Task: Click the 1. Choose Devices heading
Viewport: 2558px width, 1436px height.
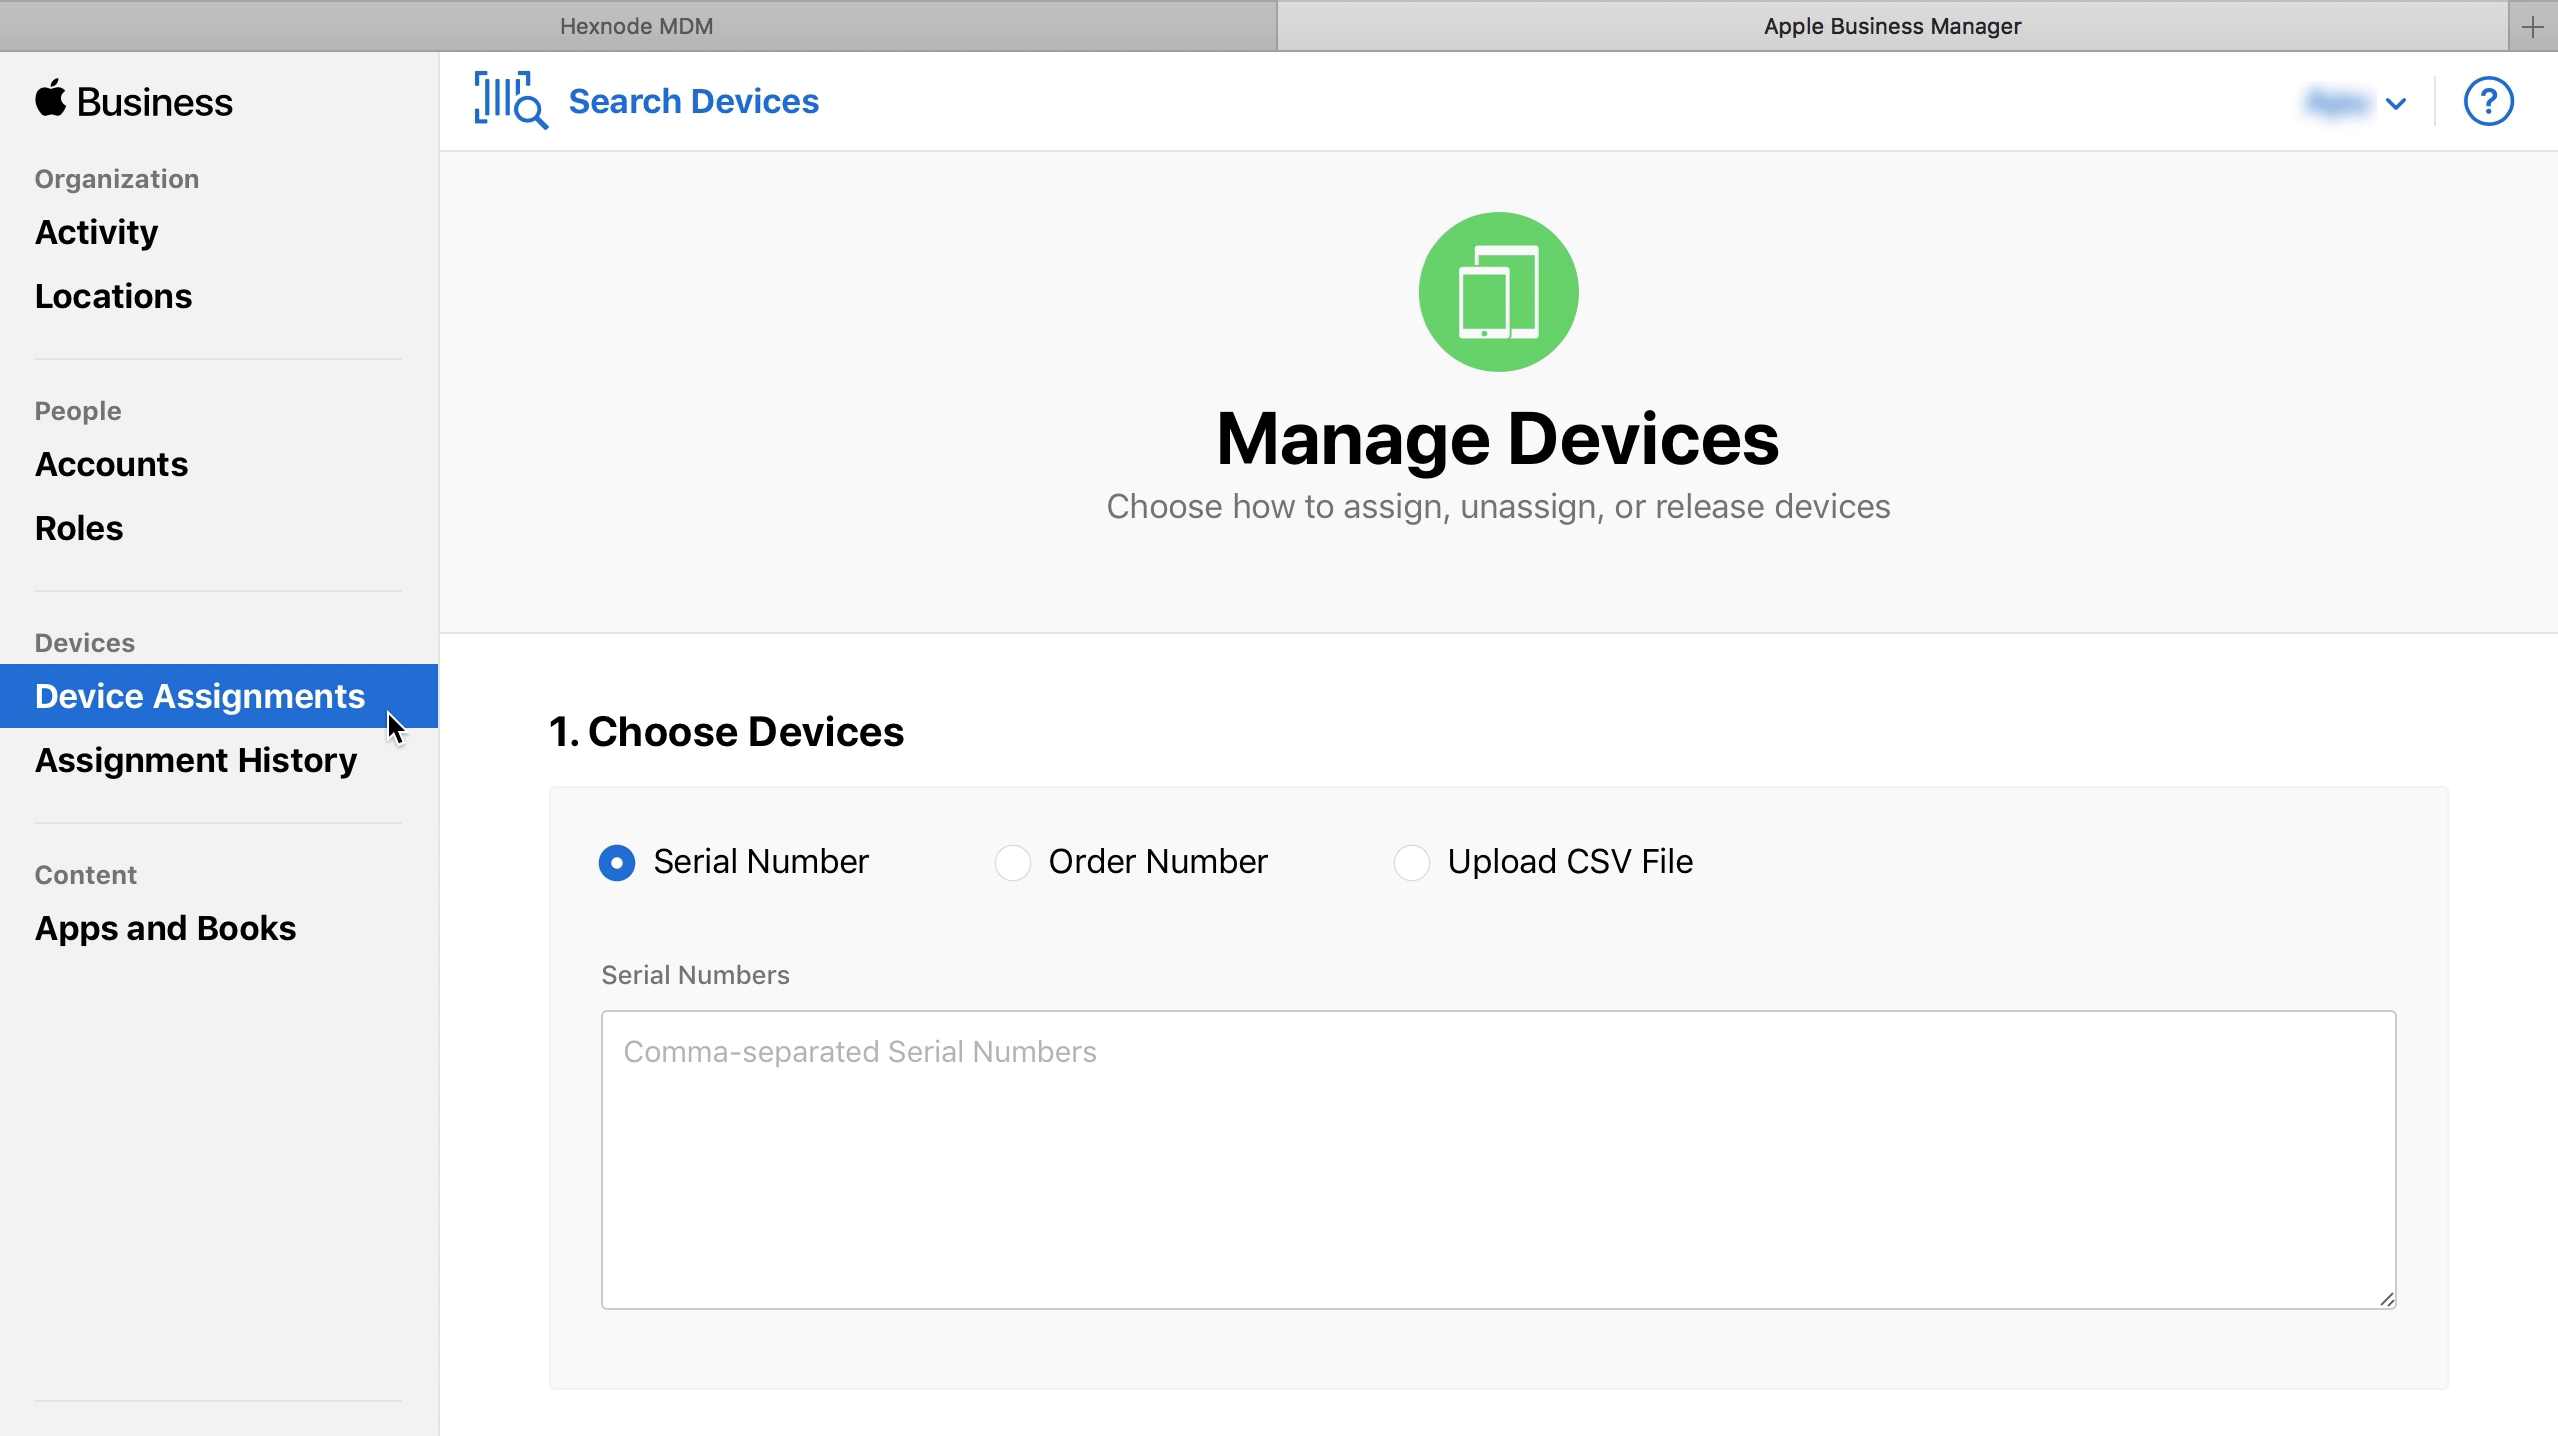Action: click(726, 732)
